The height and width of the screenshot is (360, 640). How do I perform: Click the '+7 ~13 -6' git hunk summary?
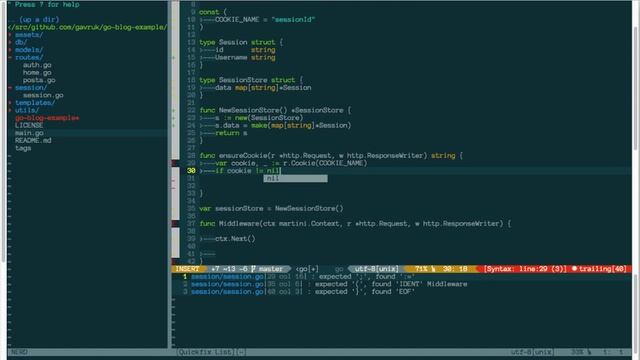pos(230,269)
